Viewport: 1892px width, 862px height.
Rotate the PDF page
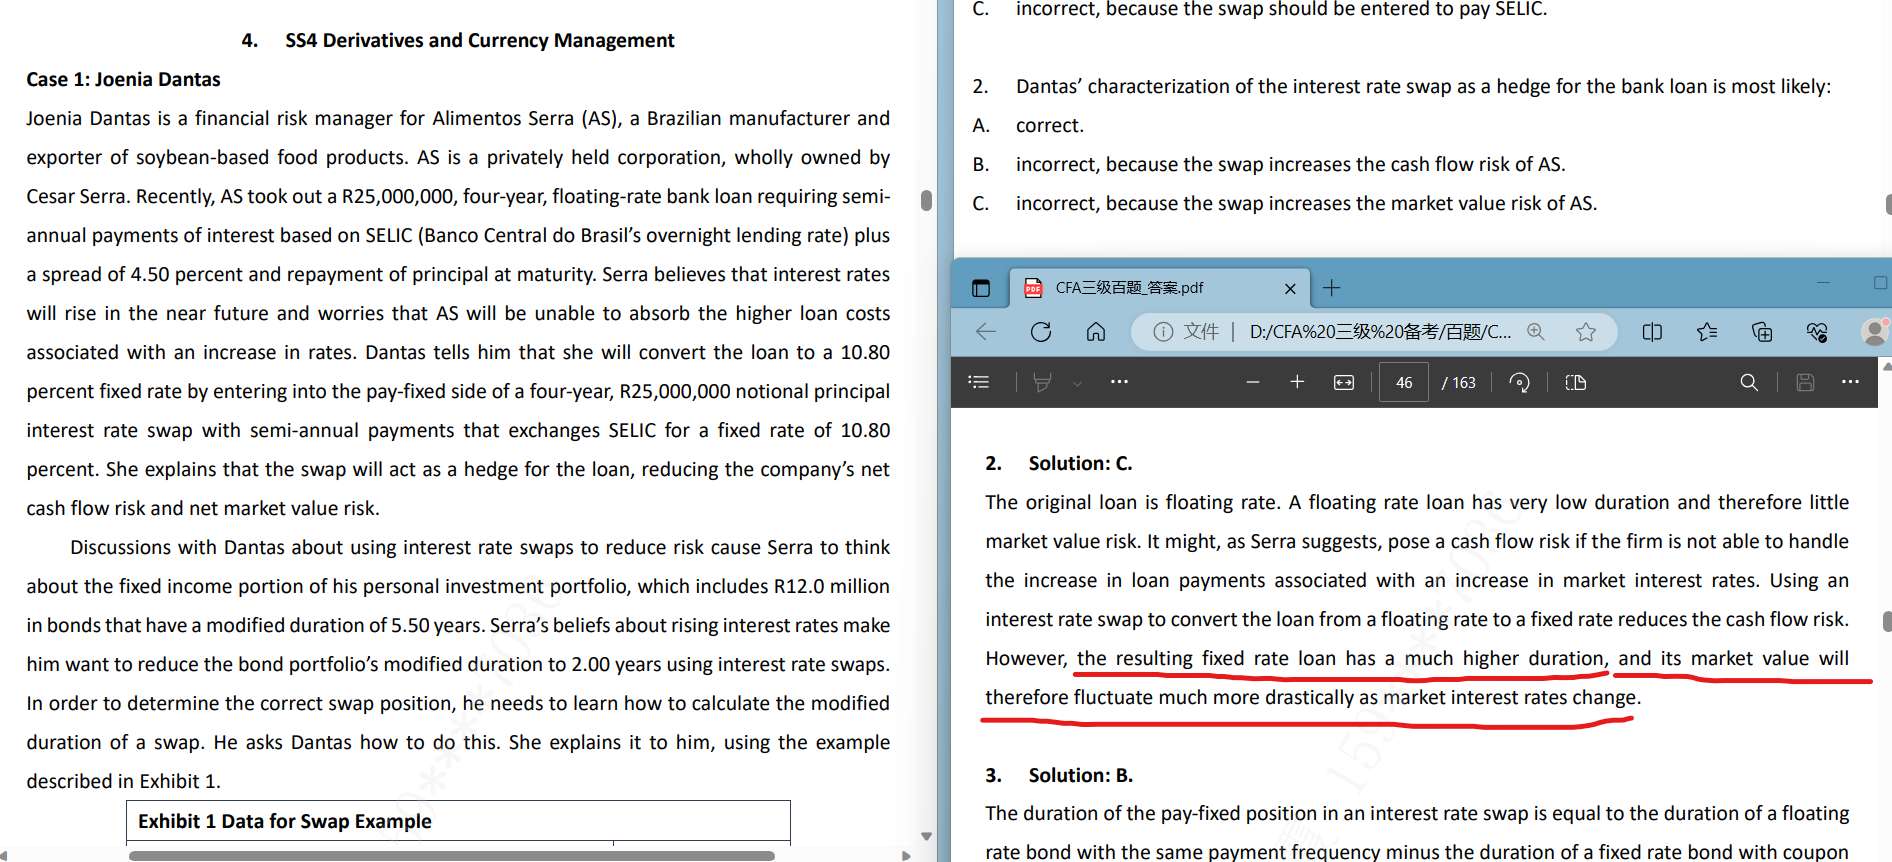1519,382
